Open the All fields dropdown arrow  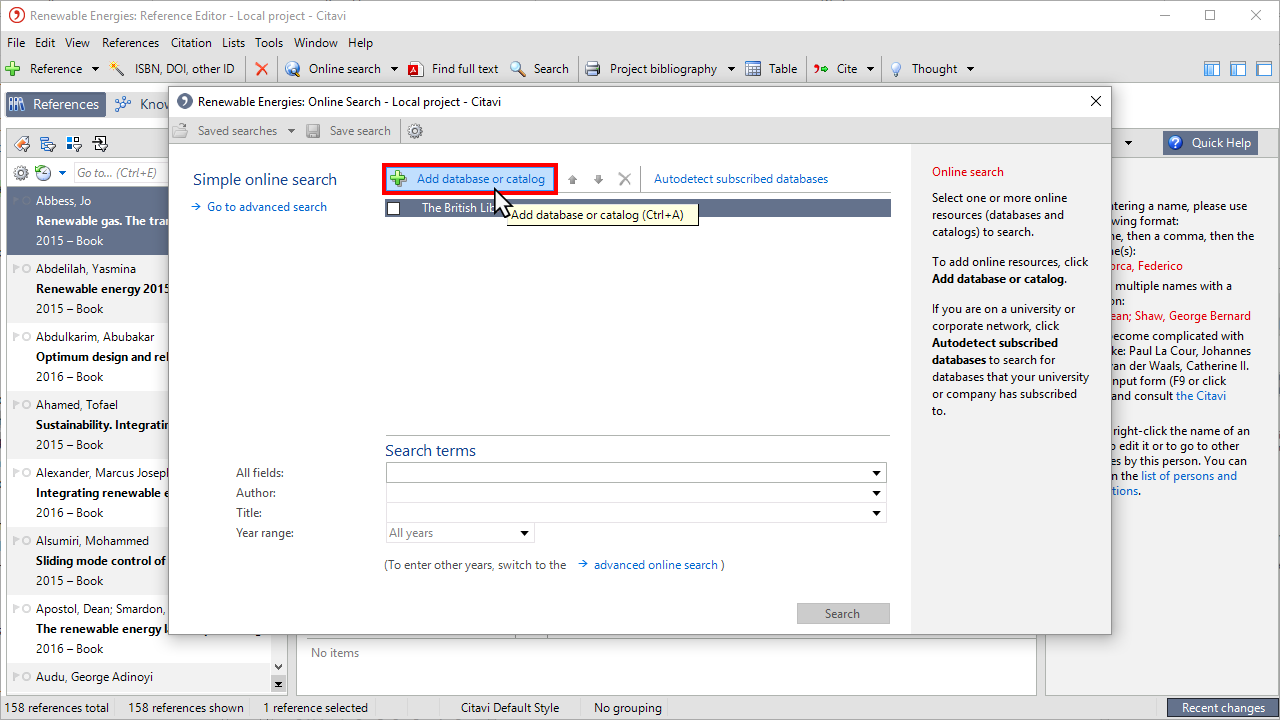coord(877,473)
